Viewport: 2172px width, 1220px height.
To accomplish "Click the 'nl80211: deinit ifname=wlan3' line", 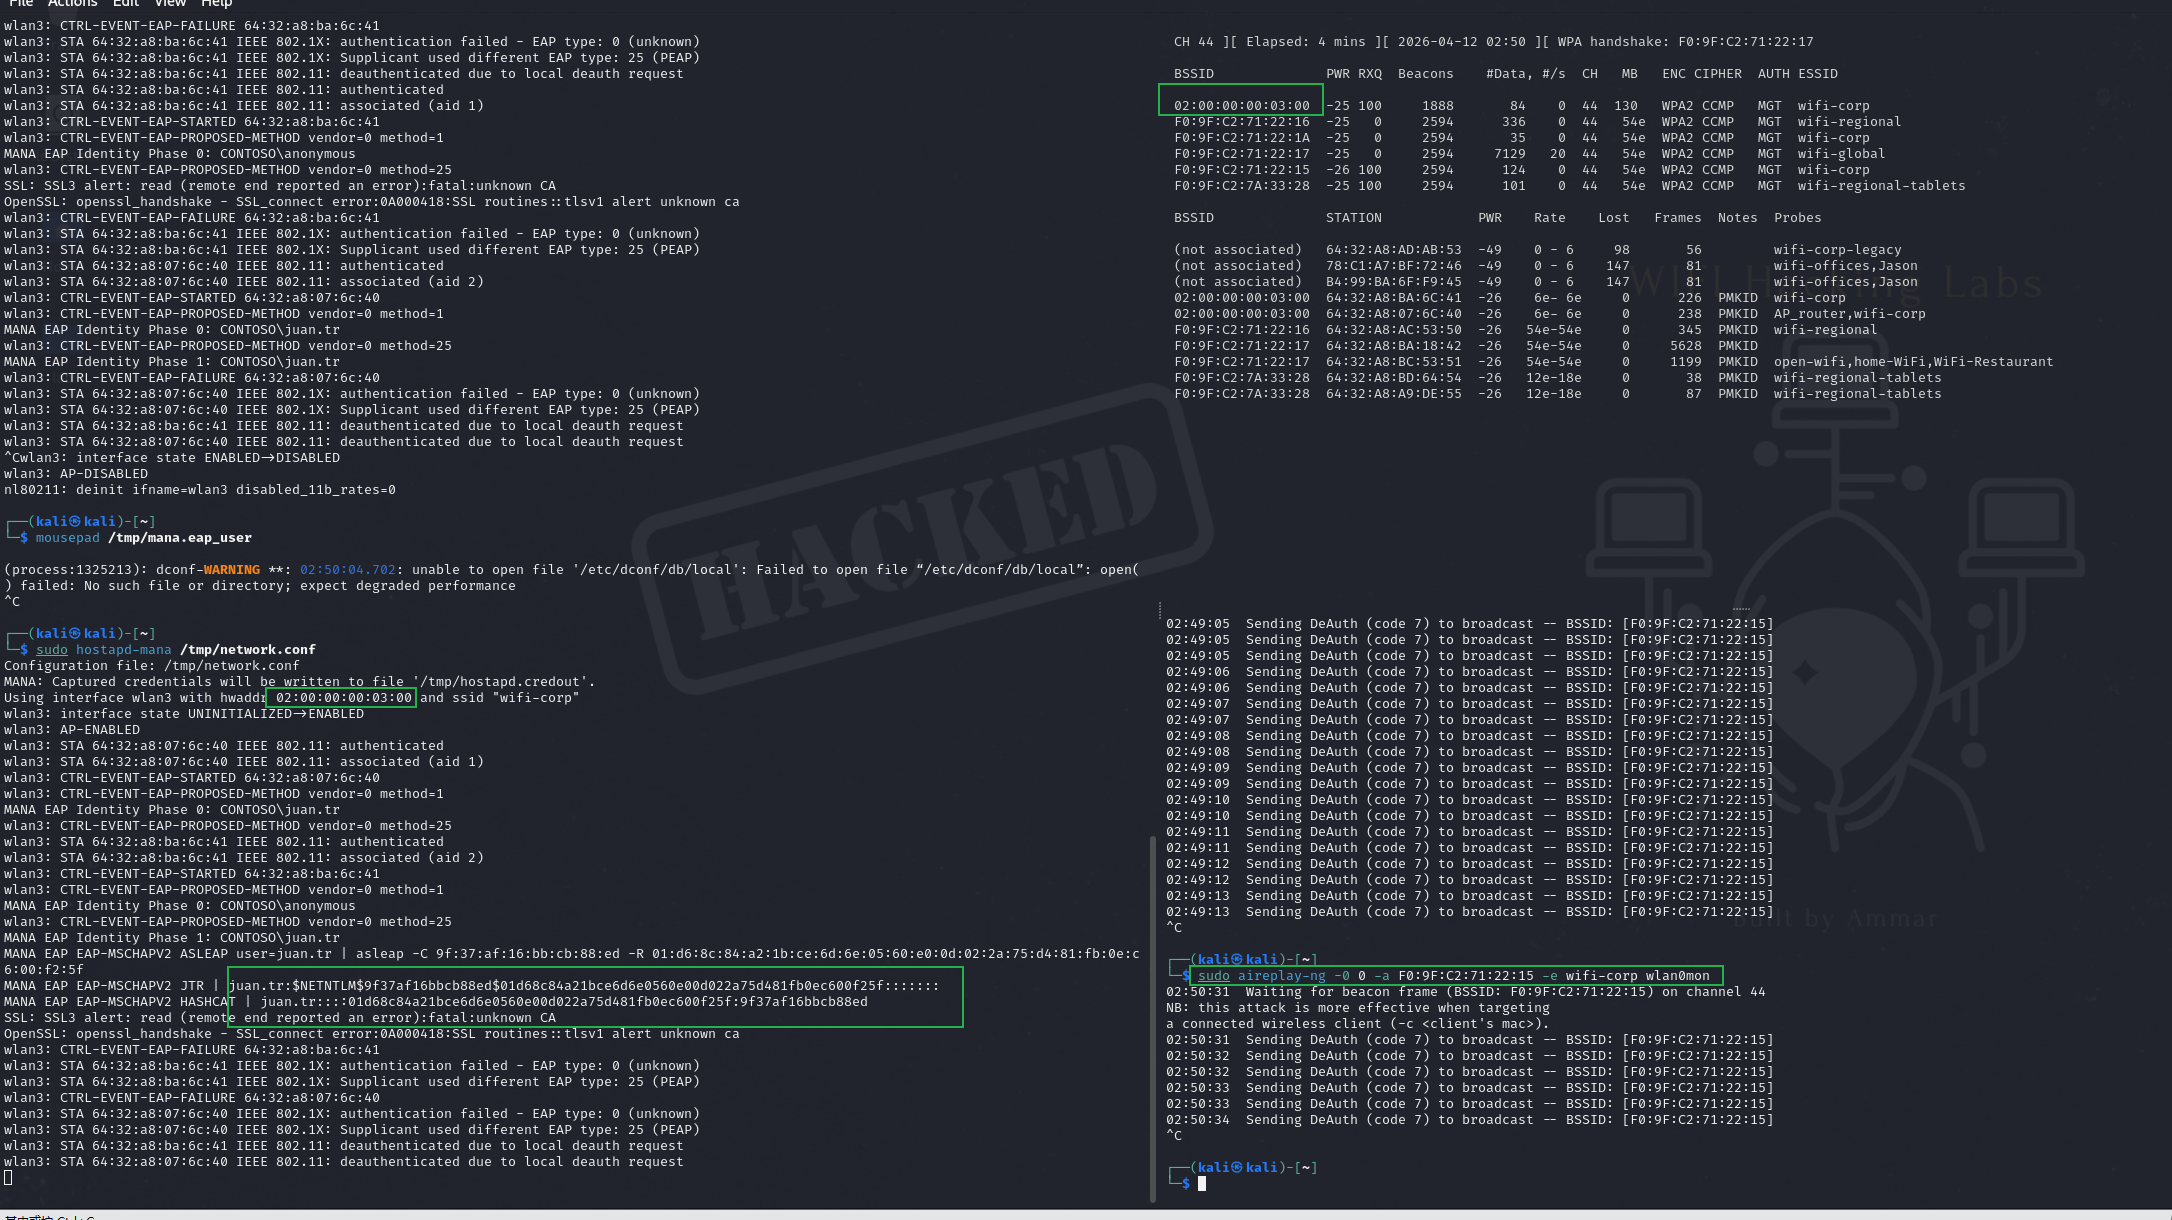I will (x=200, y=490).
